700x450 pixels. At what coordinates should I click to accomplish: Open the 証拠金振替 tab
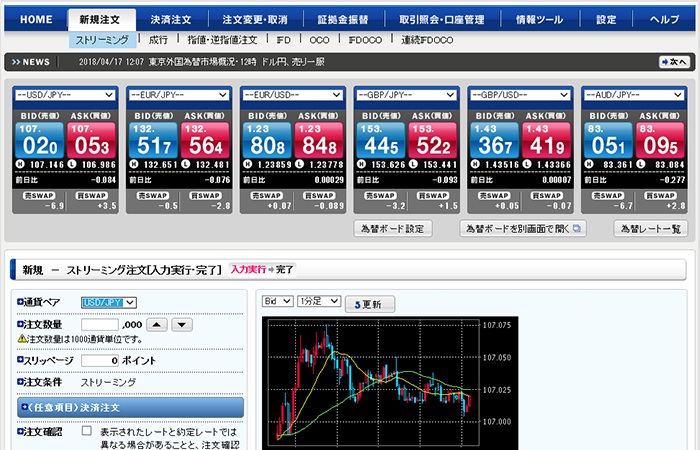tap(343, 20)
